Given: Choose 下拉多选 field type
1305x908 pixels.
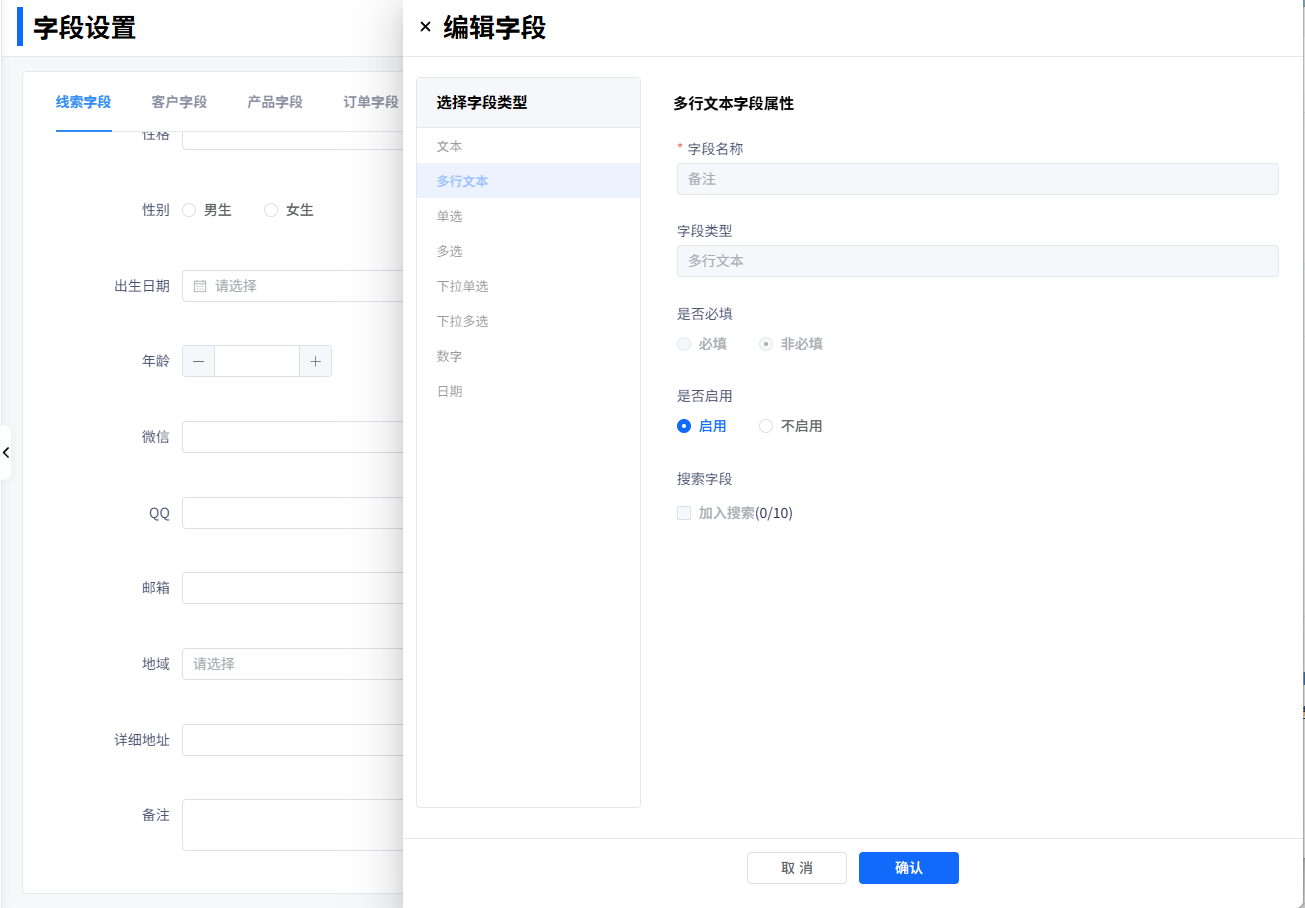Looking at the screenshot, I should (x=462, y=321).
